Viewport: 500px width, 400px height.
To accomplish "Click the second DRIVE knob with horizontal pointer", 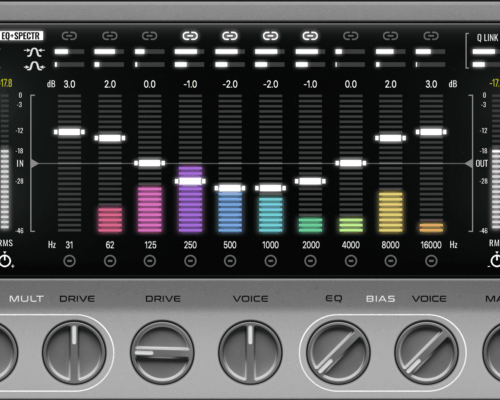I will point(162,353).
